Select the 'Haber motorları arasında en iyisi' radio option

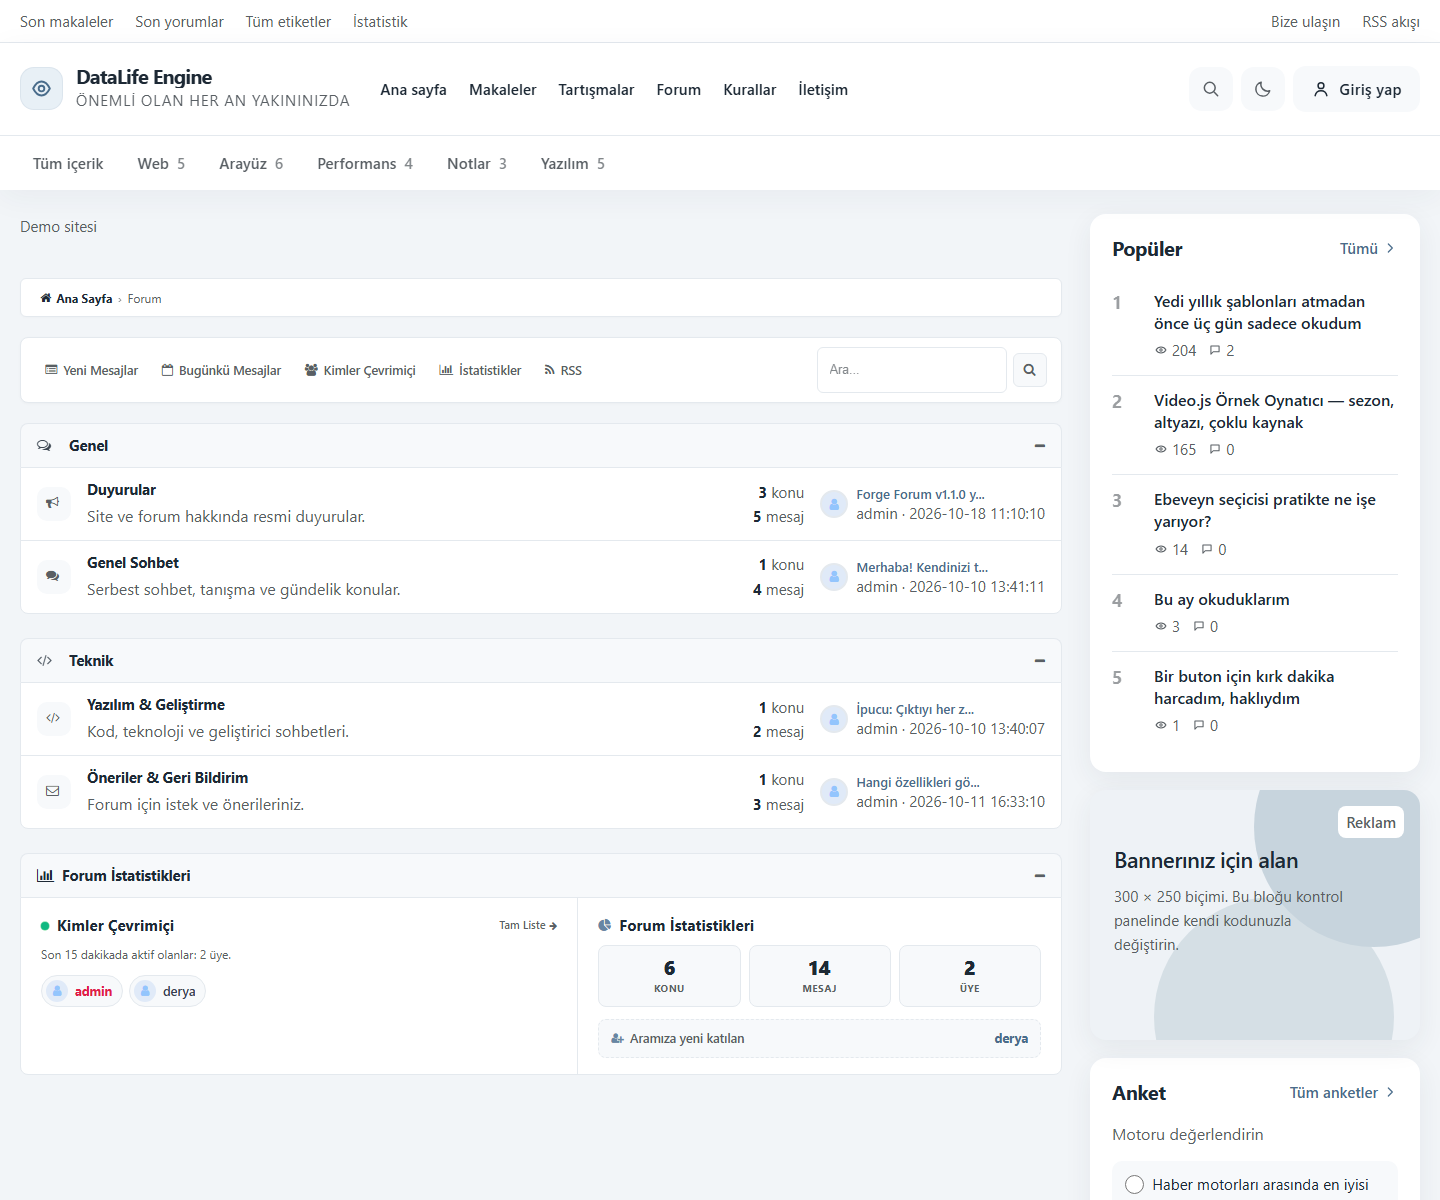coord(1134,1184)
